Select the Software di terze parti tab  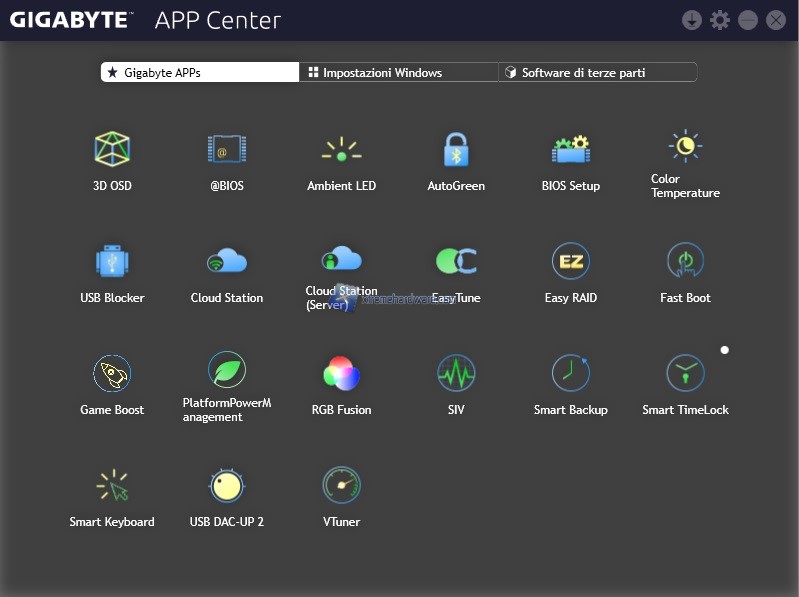(x=597, y=72)
